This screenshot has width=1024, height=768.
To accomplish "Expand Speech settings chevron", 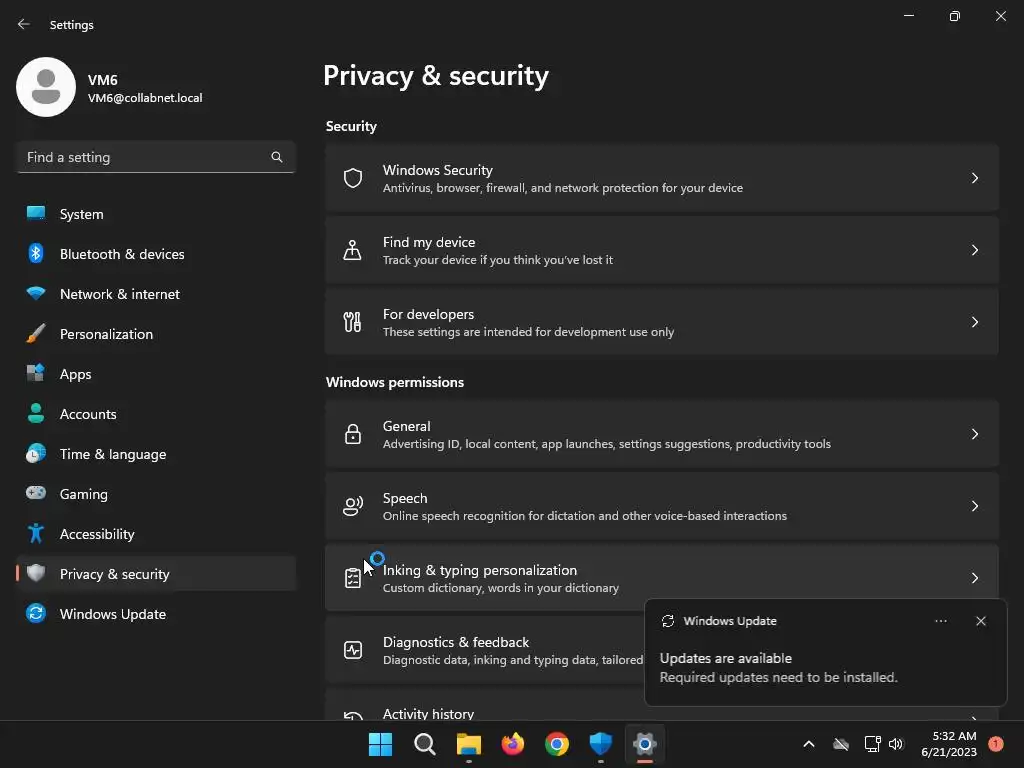I will [974, 506].
